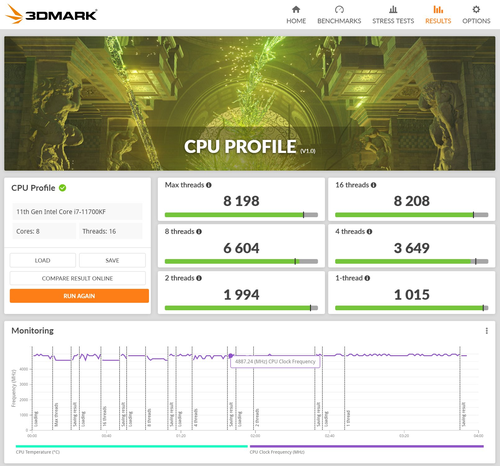
Task: Click the CPU Profile banner image
Action: tap(250, 103)
